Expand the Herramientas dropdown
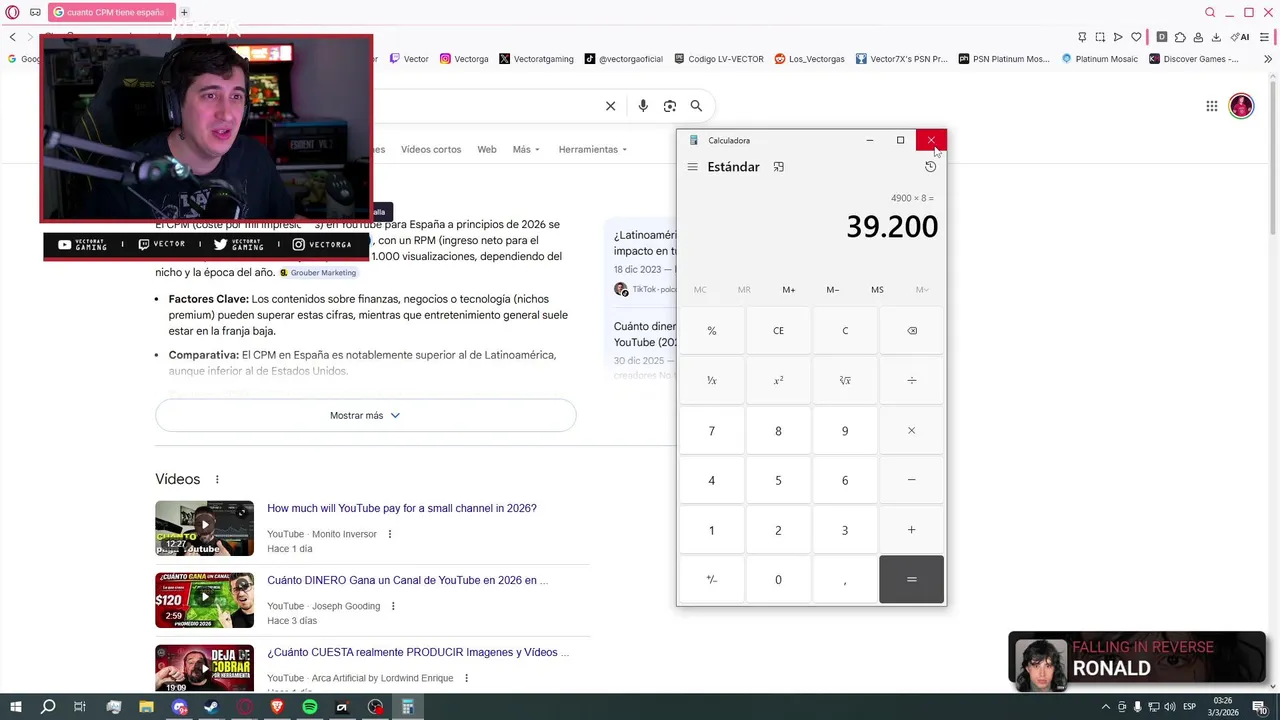This screenshot has width=1280, height=720. point(593,150)
